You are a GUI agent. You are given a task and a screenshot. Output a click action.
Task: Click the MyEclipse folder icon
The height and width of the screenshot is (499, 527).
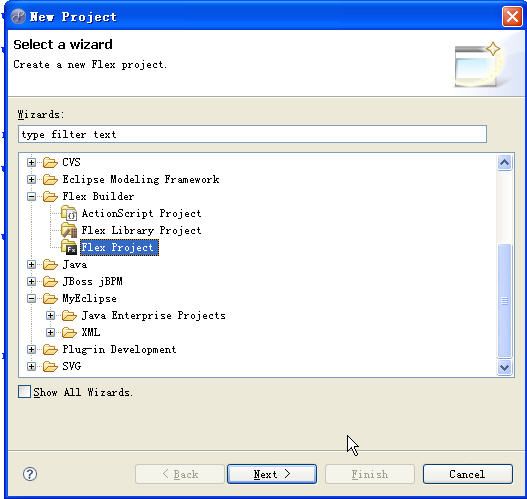click(50, 299)
